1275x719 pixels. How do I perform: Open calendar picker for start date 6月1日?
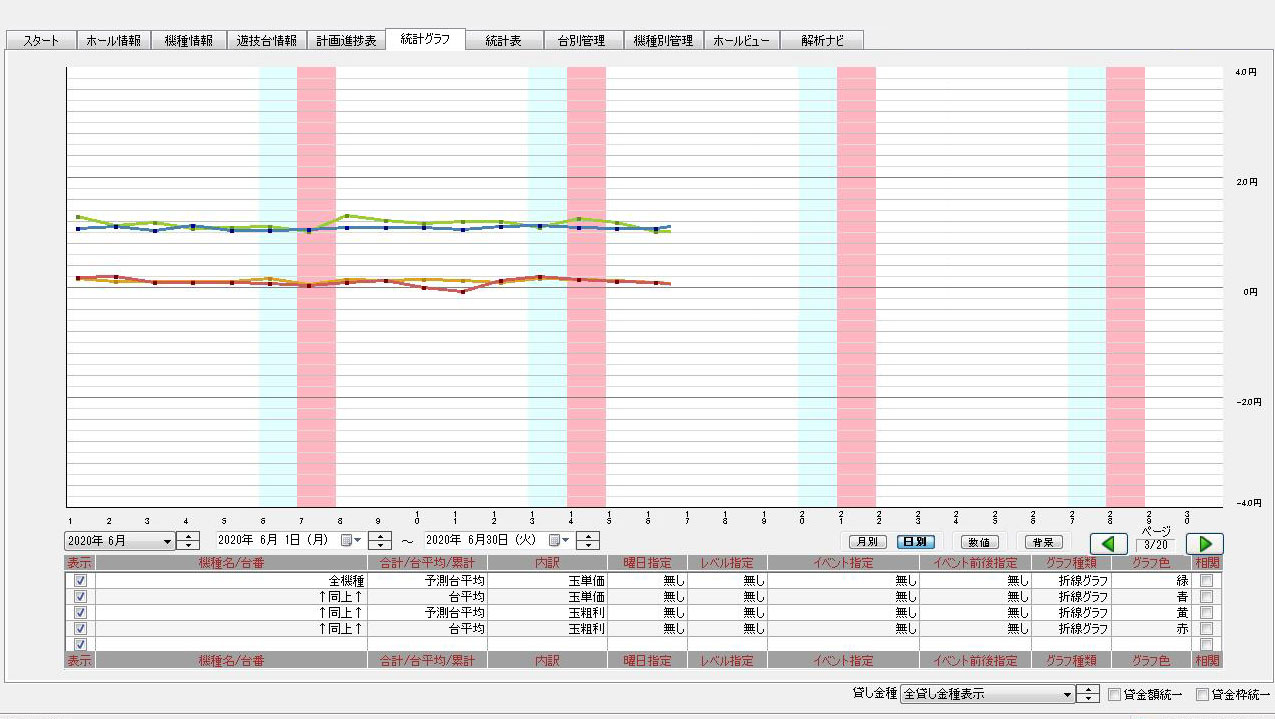351,541
